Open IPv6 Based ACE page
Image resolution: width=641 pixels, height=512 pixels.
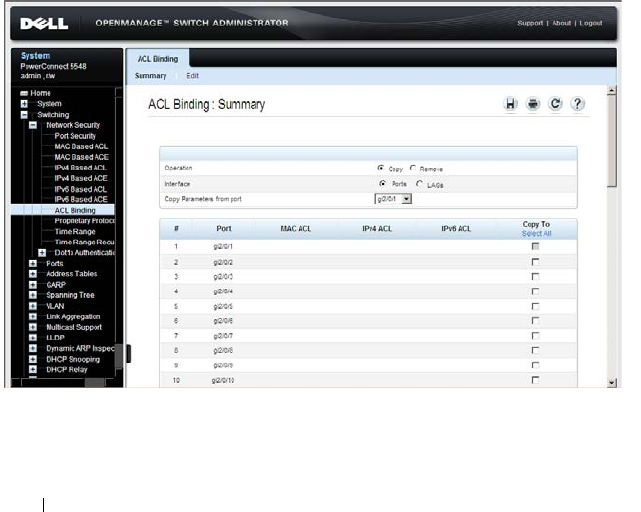(81, 199)
